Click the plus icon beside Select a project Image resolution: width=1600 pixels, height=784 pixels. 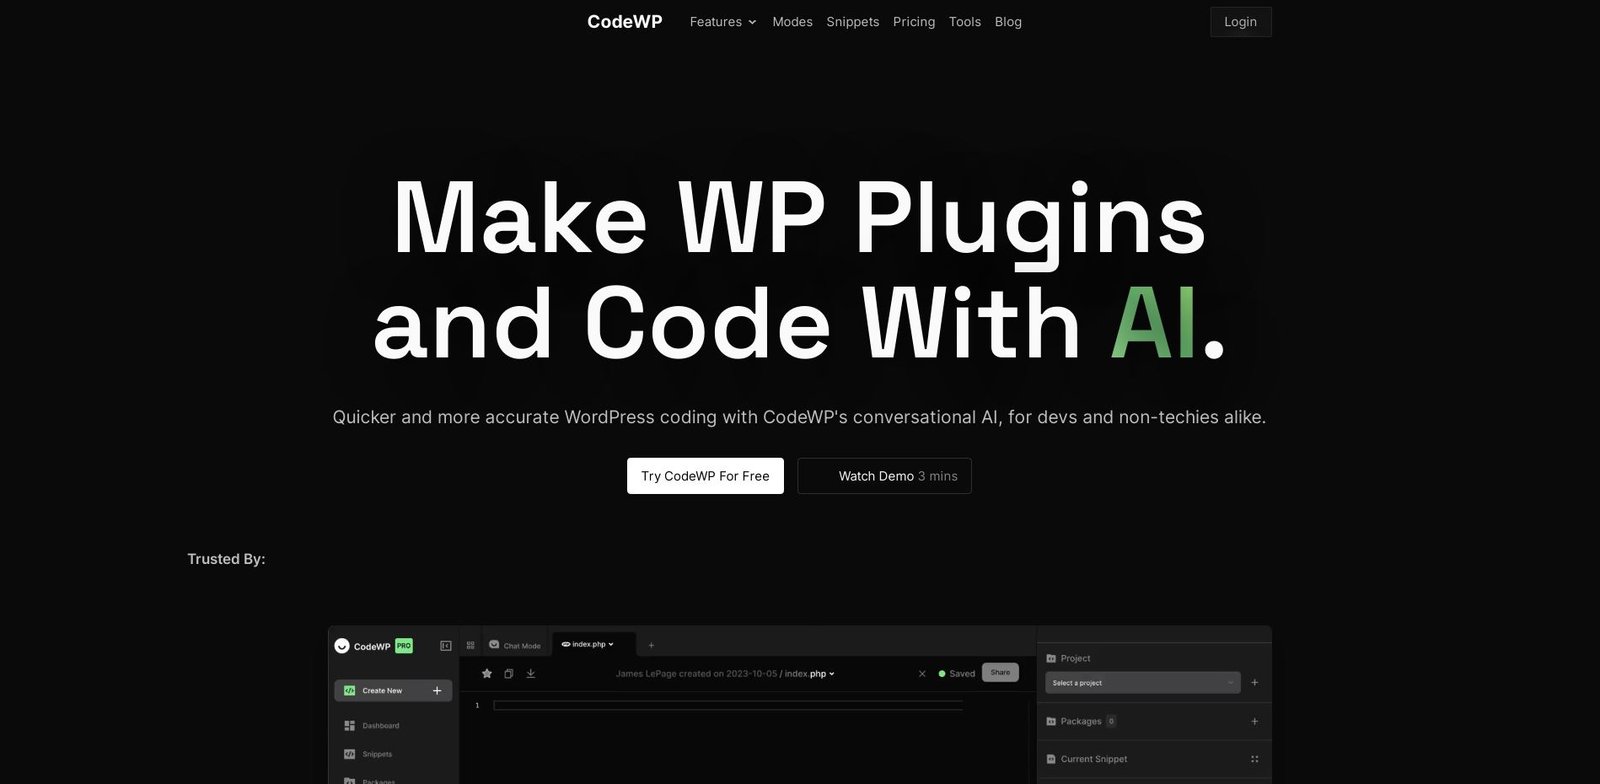[1255, 683]
